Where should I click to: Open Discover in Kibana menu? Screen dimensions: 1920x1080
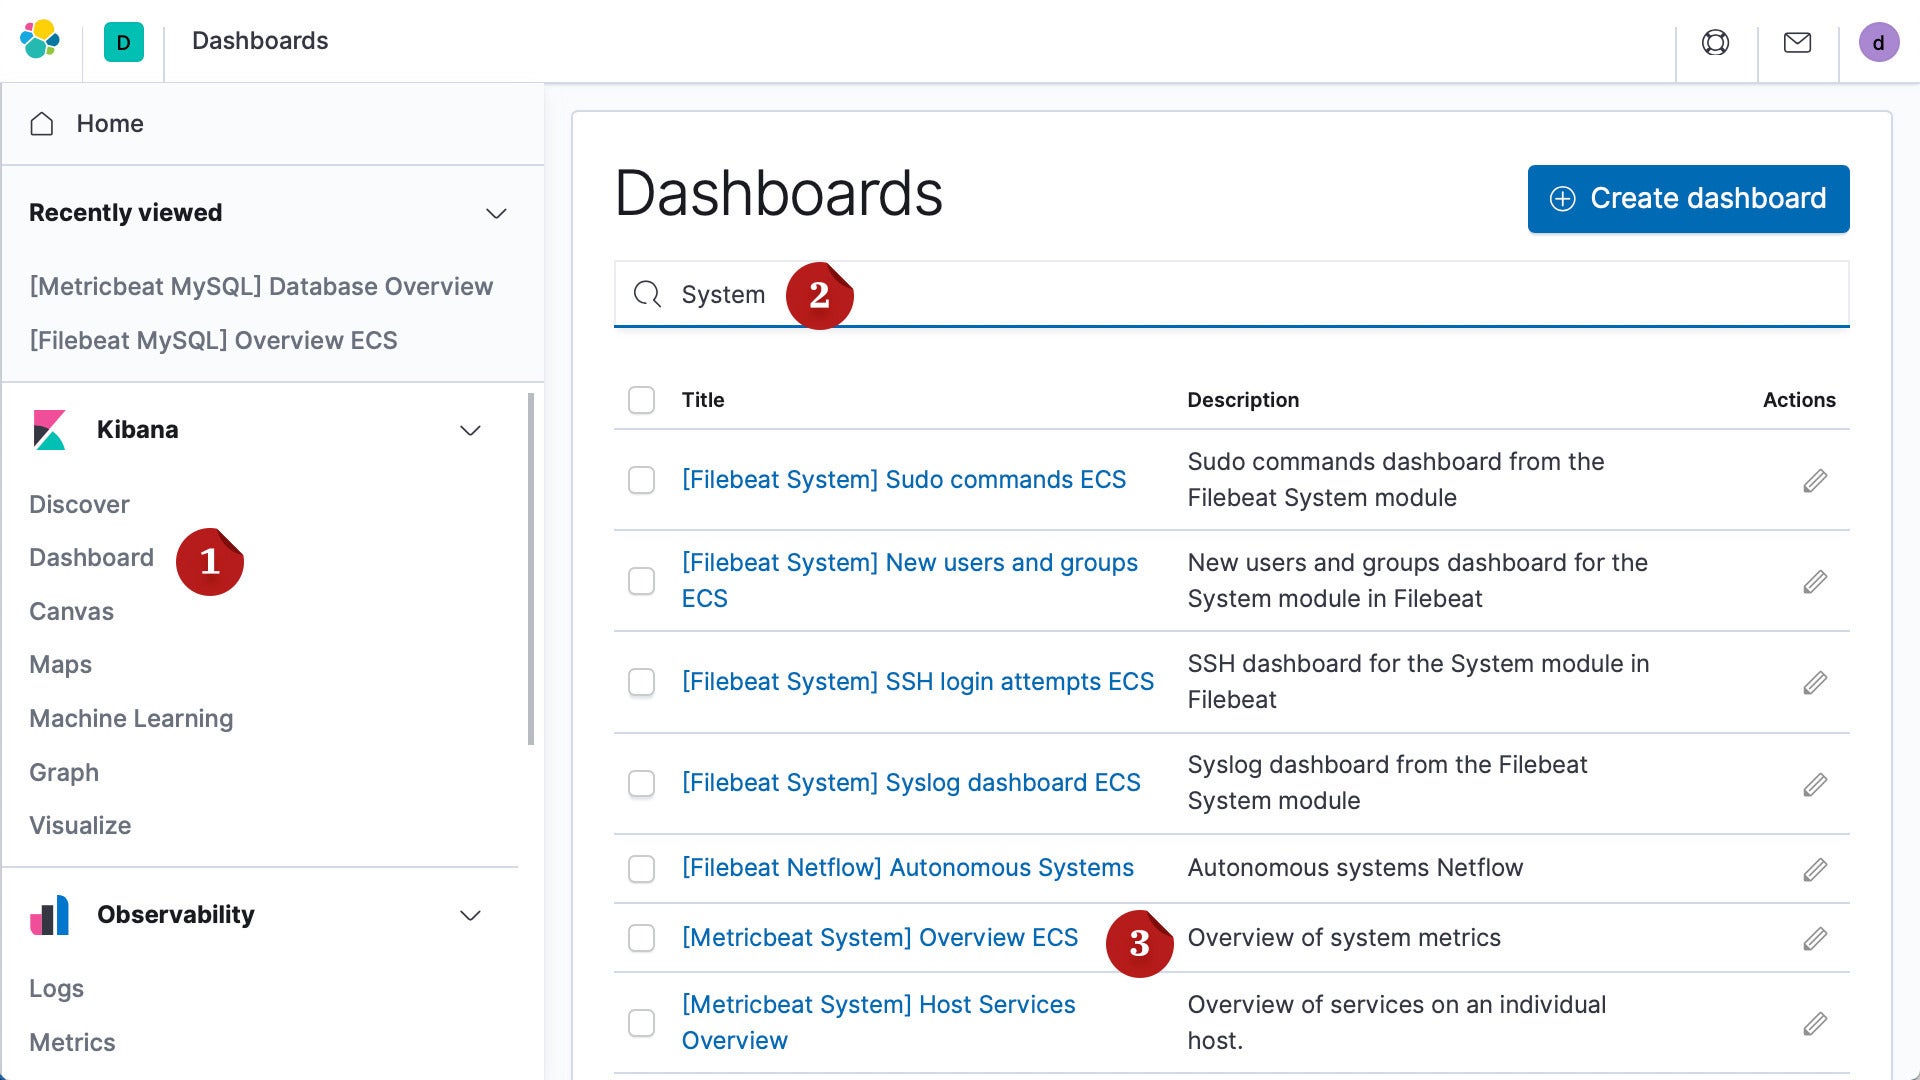[79, 504]
